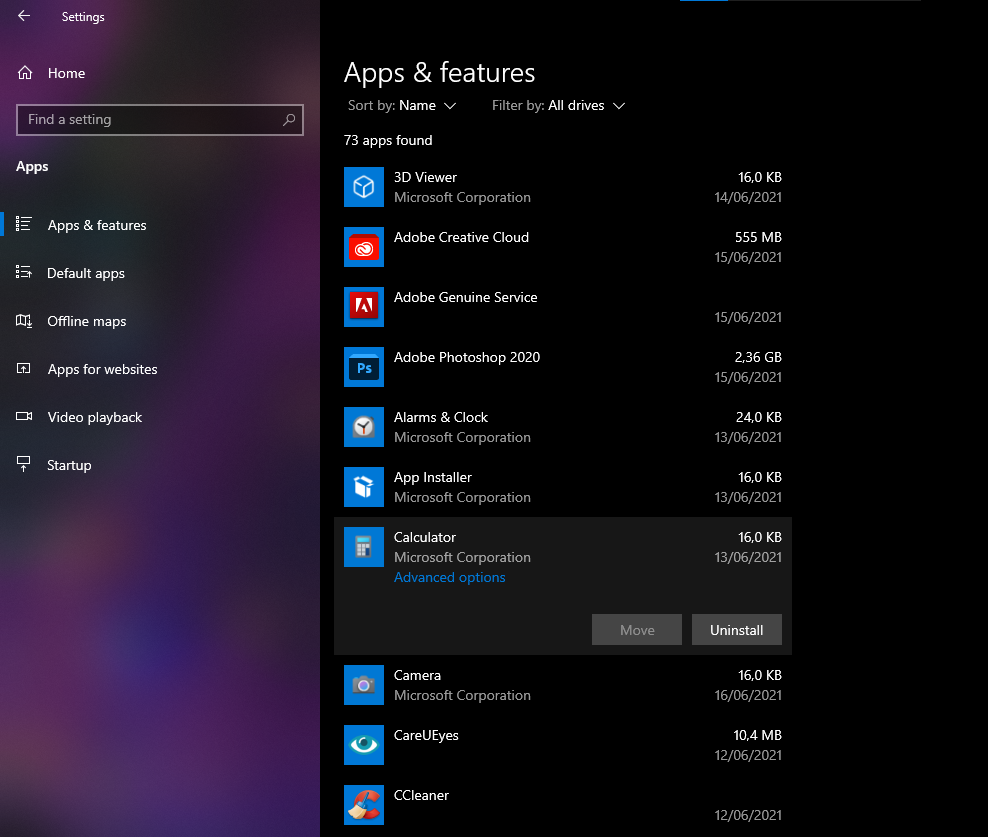
Task: Click the Apps & features sidebar icon
Action: pos(24,224)
